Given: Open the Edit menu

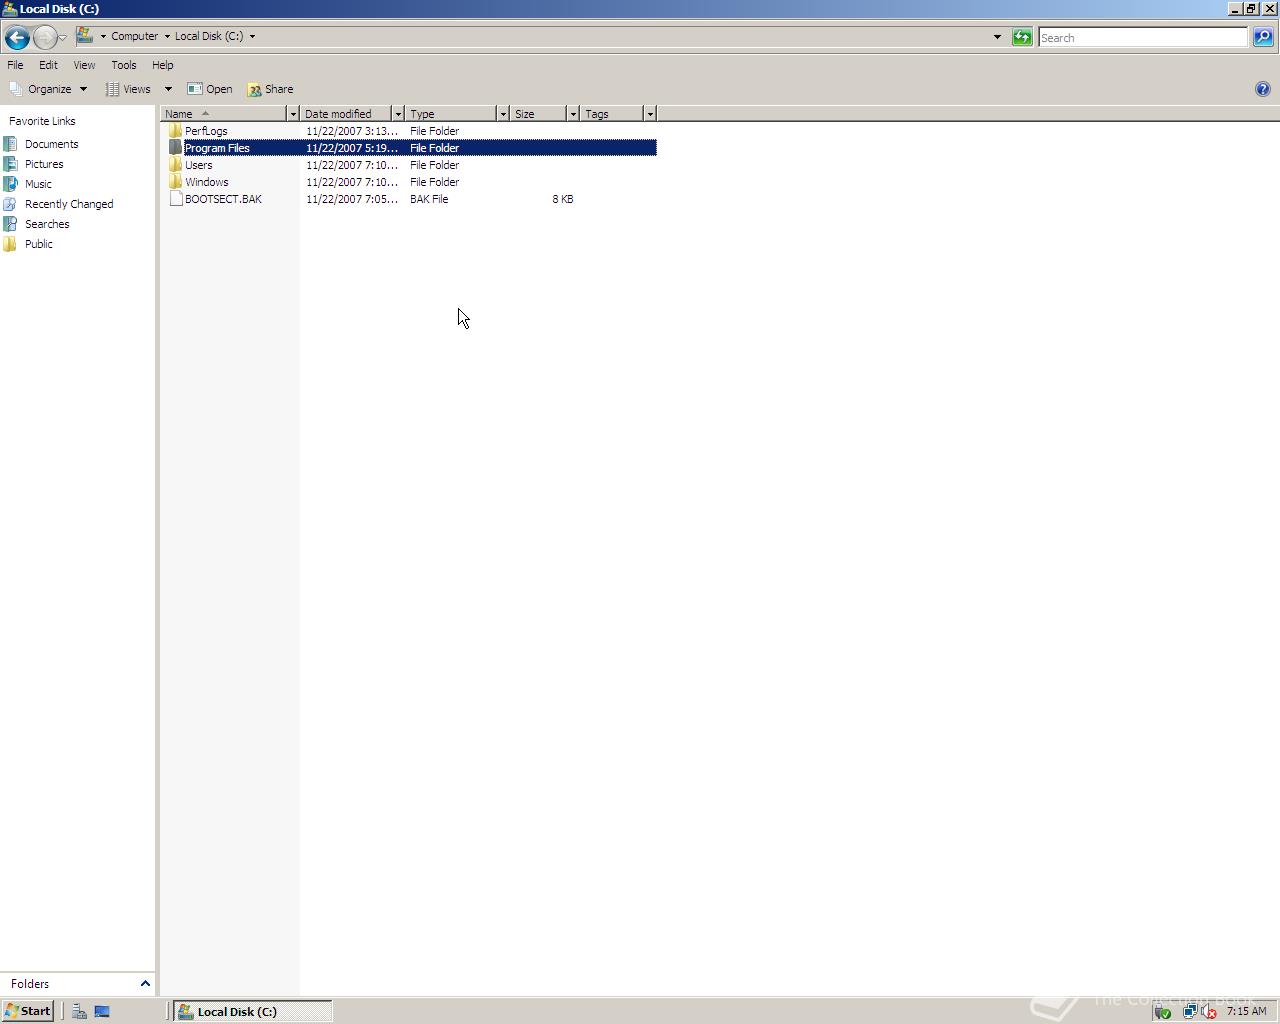Looking at the screenshot, I should (48, 65).
